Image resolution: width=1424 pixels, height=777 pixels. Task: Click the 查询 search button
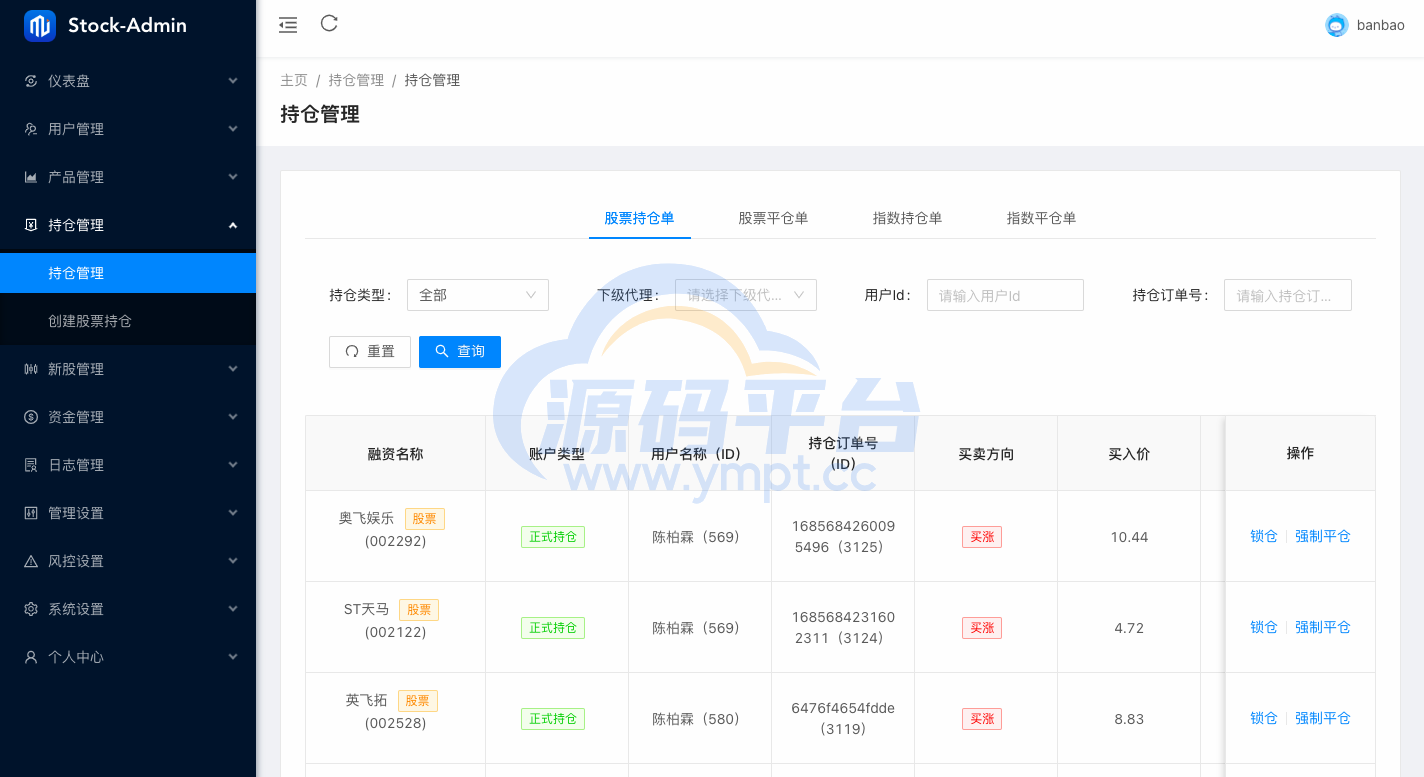[x=460, y=352]
